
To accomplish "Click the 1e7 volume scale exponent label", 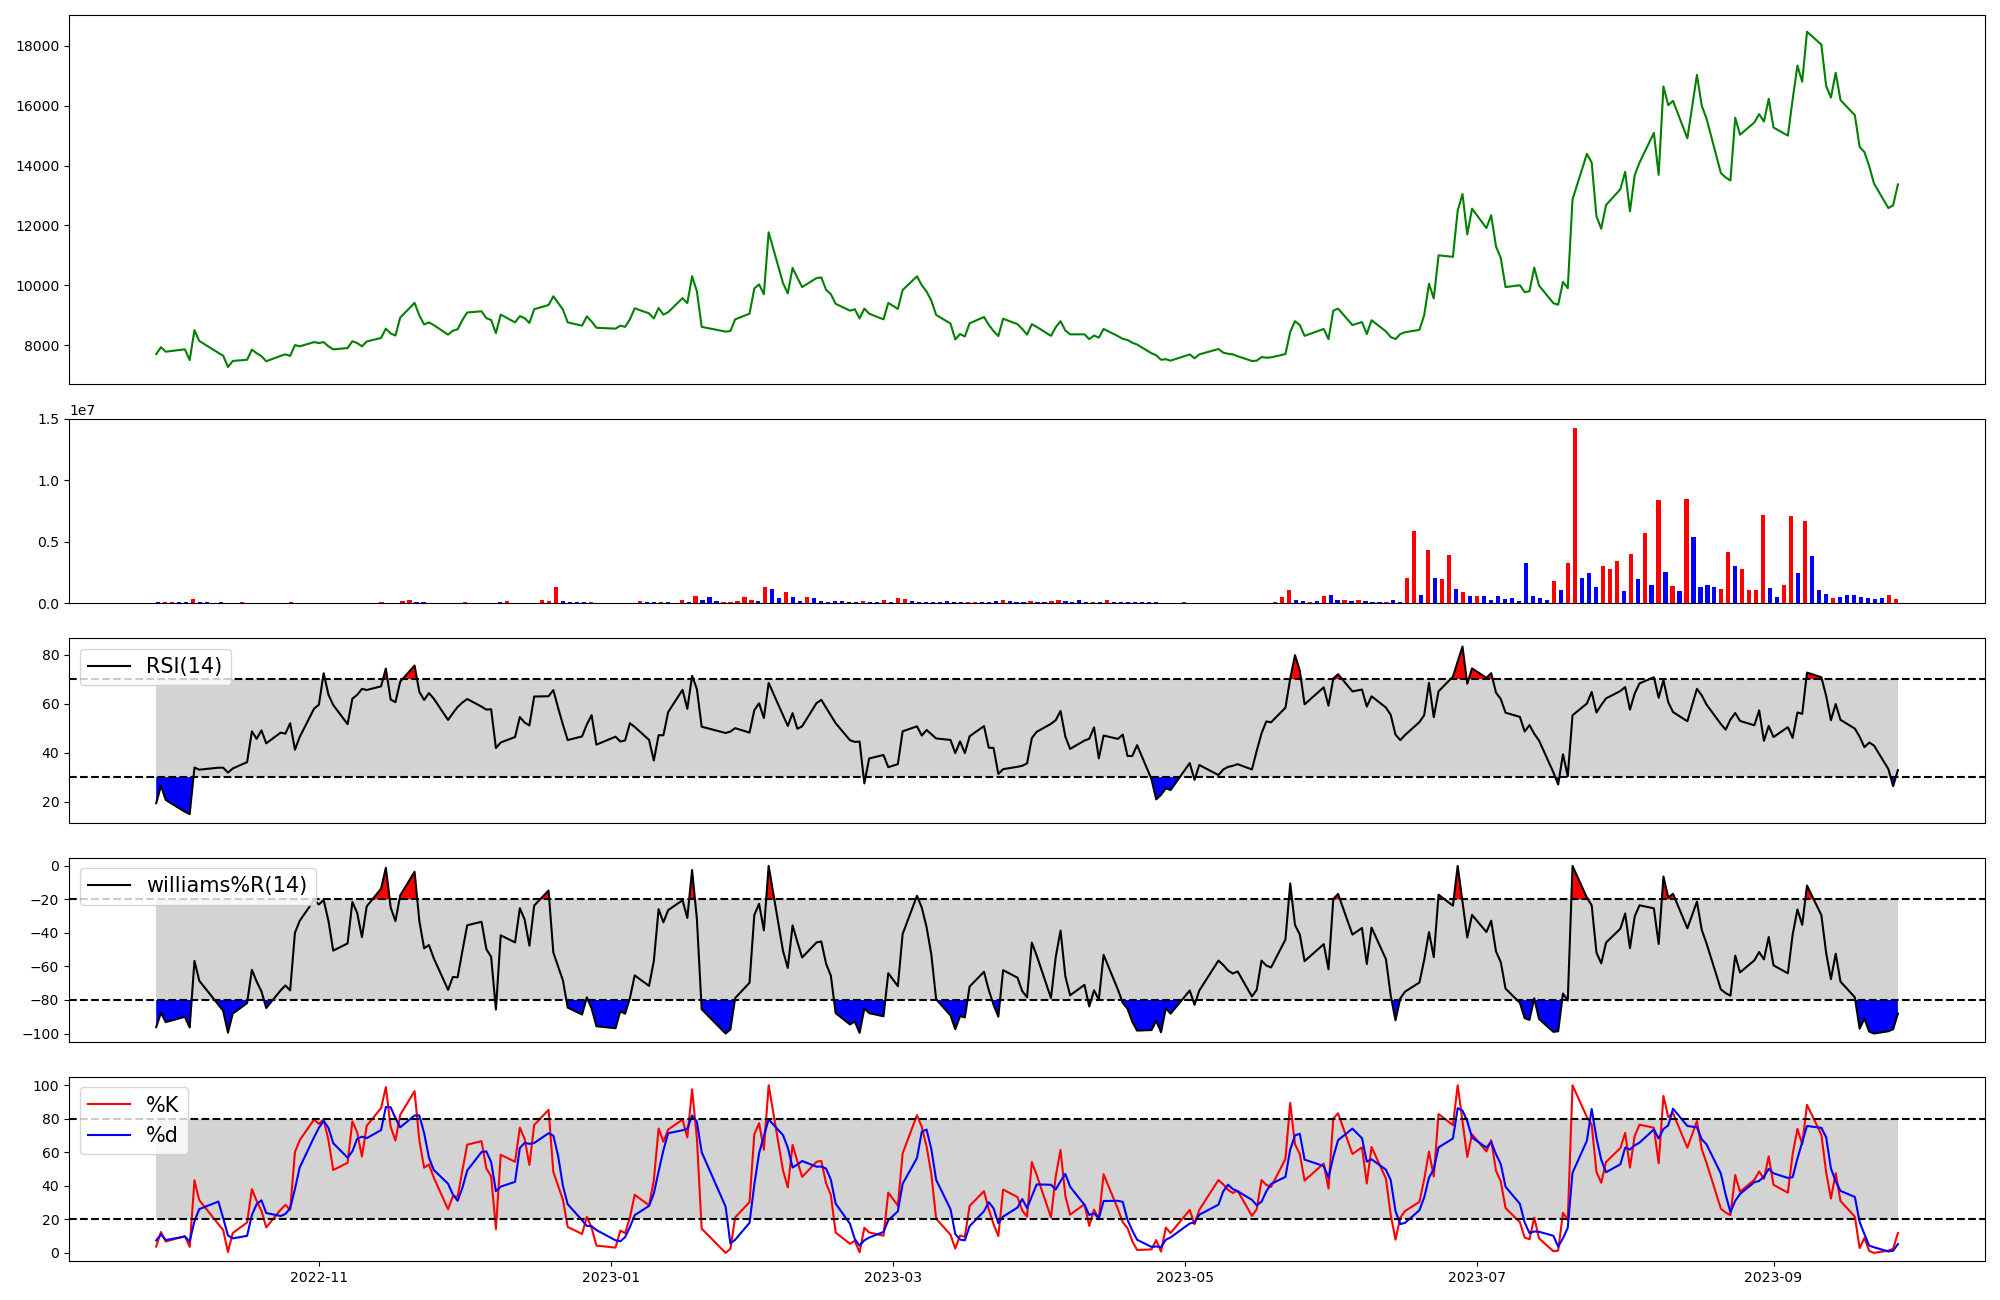I will (x=82, y=410).
